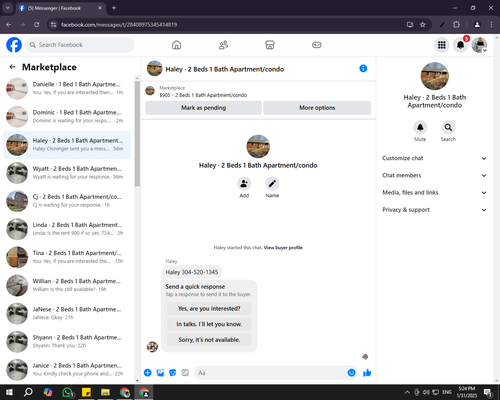Expand the Chat members section

(x=434, y=175)
